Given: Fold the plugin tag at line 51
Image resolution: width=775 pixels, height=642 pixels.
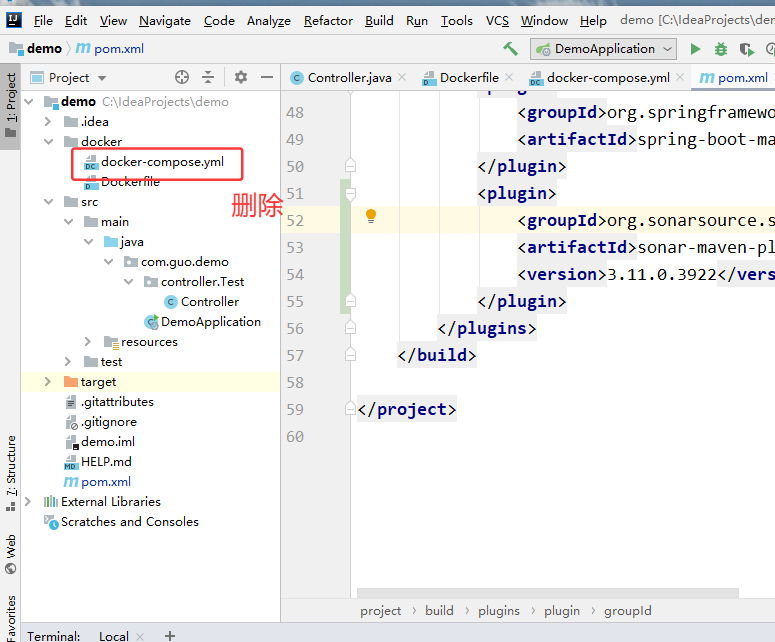Looking at the screenshot, I should 350,194.
